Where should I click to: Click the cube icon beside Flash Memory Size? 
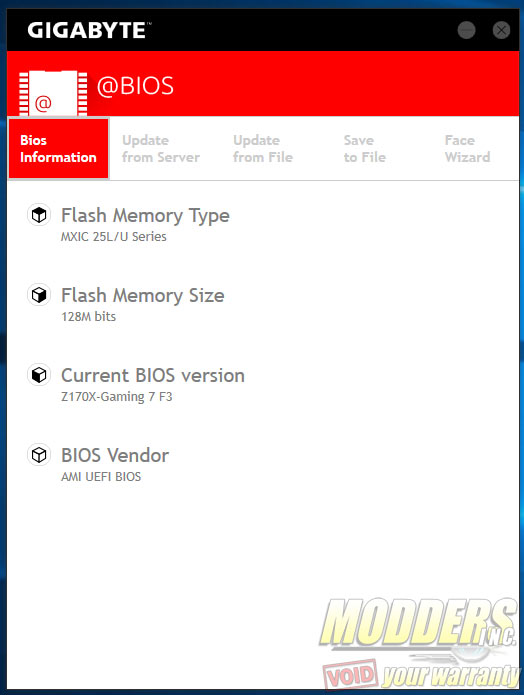point(39,295)
